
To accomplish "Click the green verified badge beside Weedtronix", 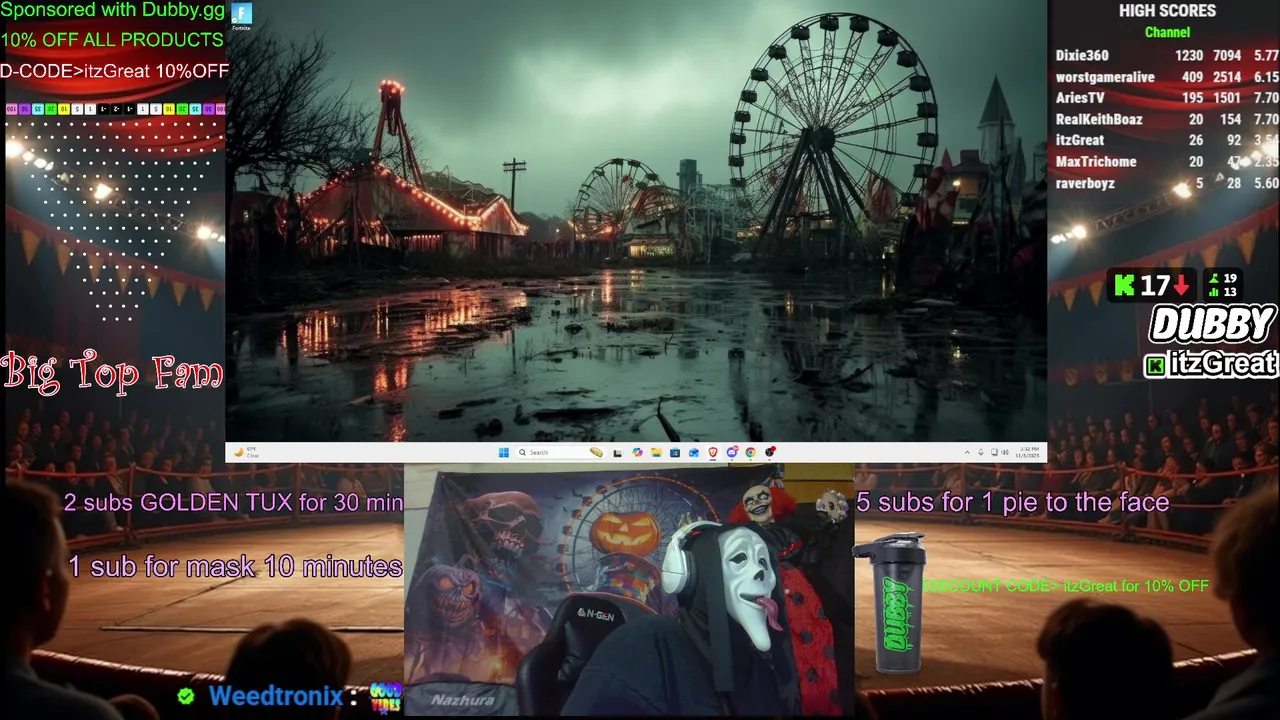I will pyautogui.click(x=185, y=696).
